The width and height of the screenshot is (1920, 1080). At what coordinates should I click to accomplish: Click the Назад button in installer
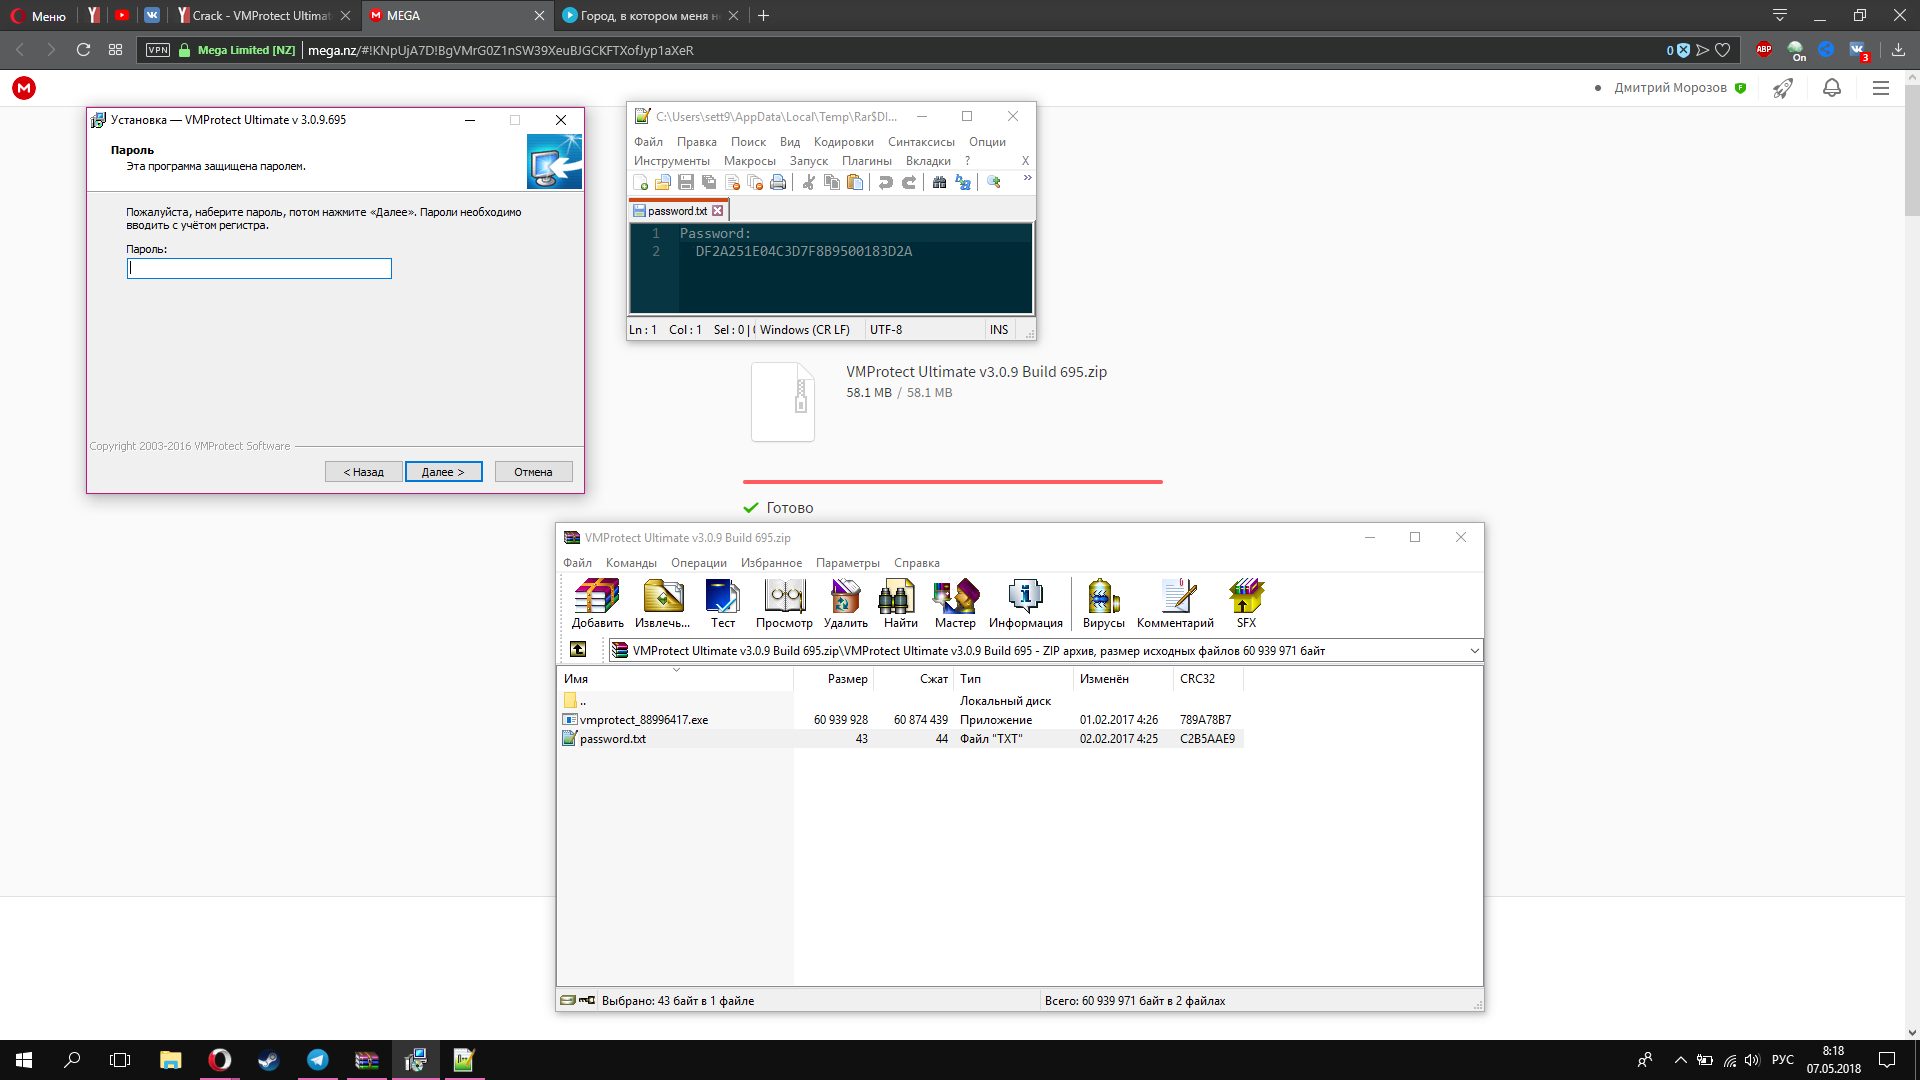point(363,472)
